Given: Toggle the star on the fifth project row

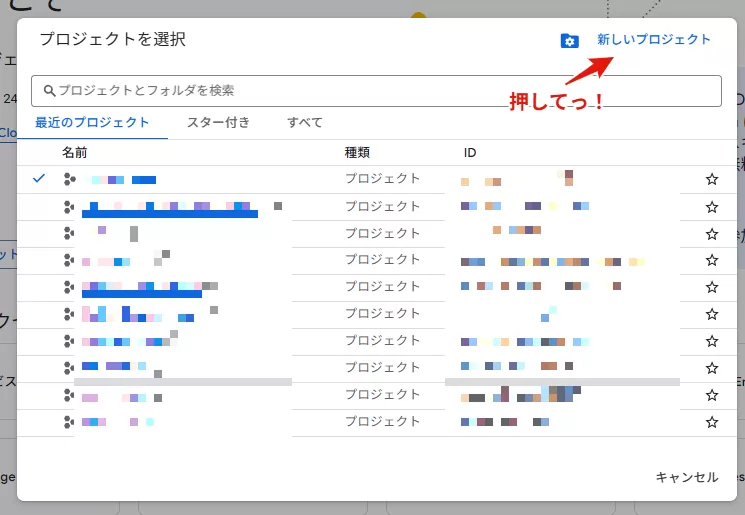Looking at the screenshot, I should [x=712, y=287].
